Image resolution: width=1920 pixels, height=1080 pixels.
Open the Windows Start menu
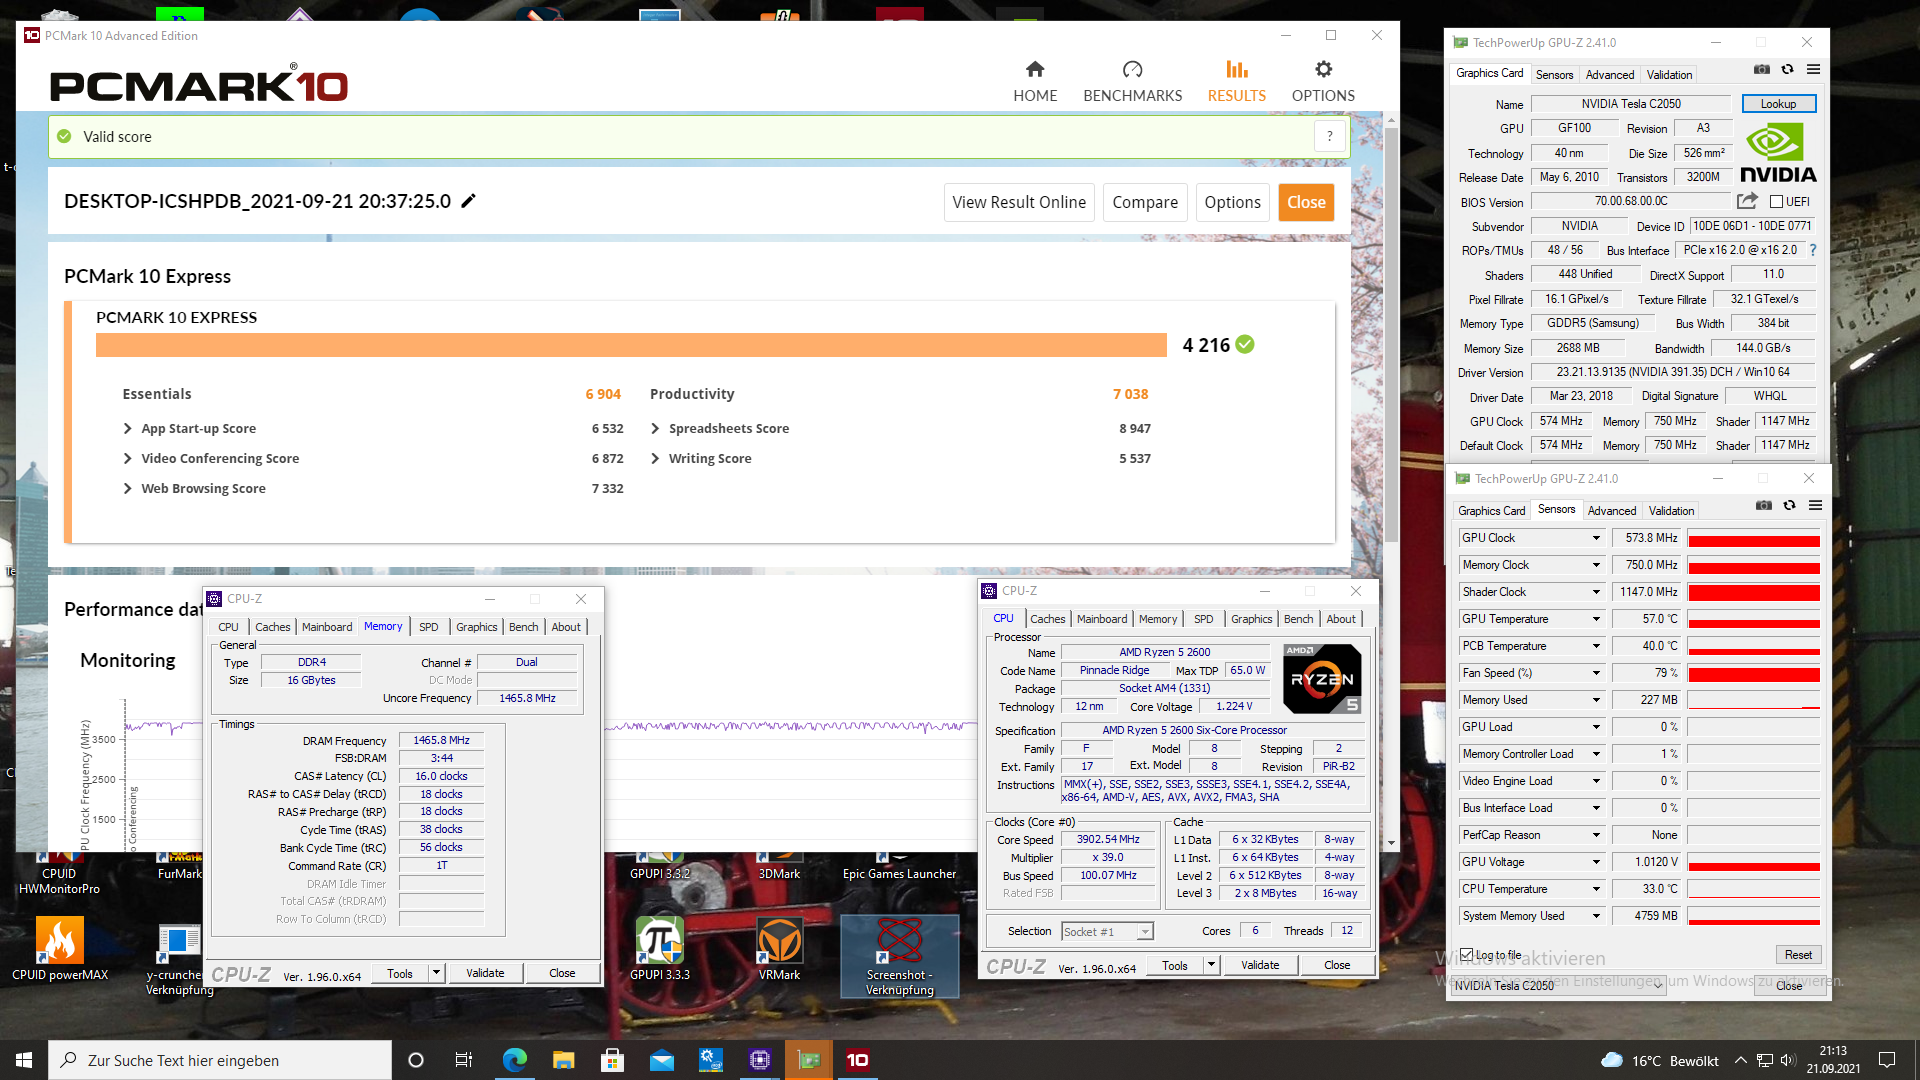coord(24,1060)
